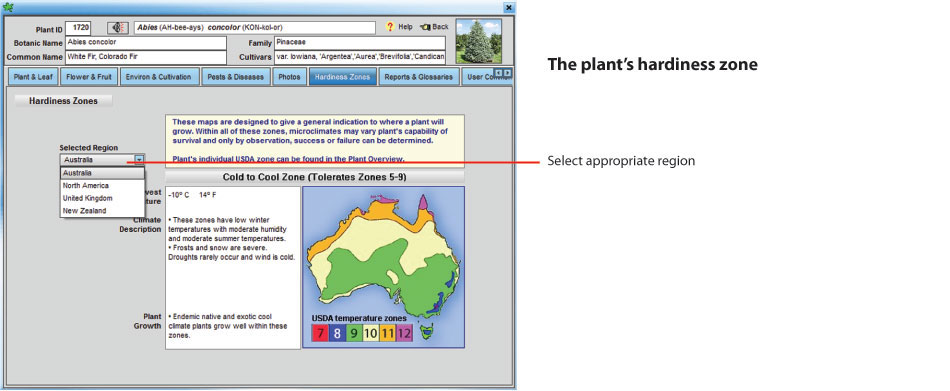Viewport: 950px width, 391px height.
Task: Click the red zone 7 legend swatch
Action: click(x=320, y=333)
